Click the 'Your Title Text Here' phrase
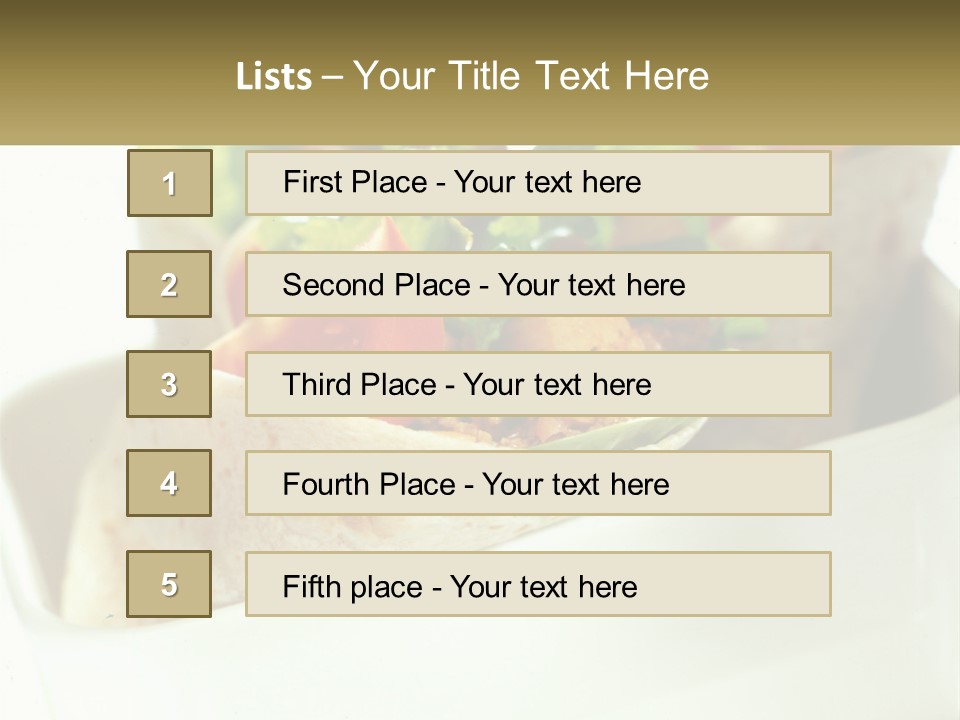 point(531,76)
